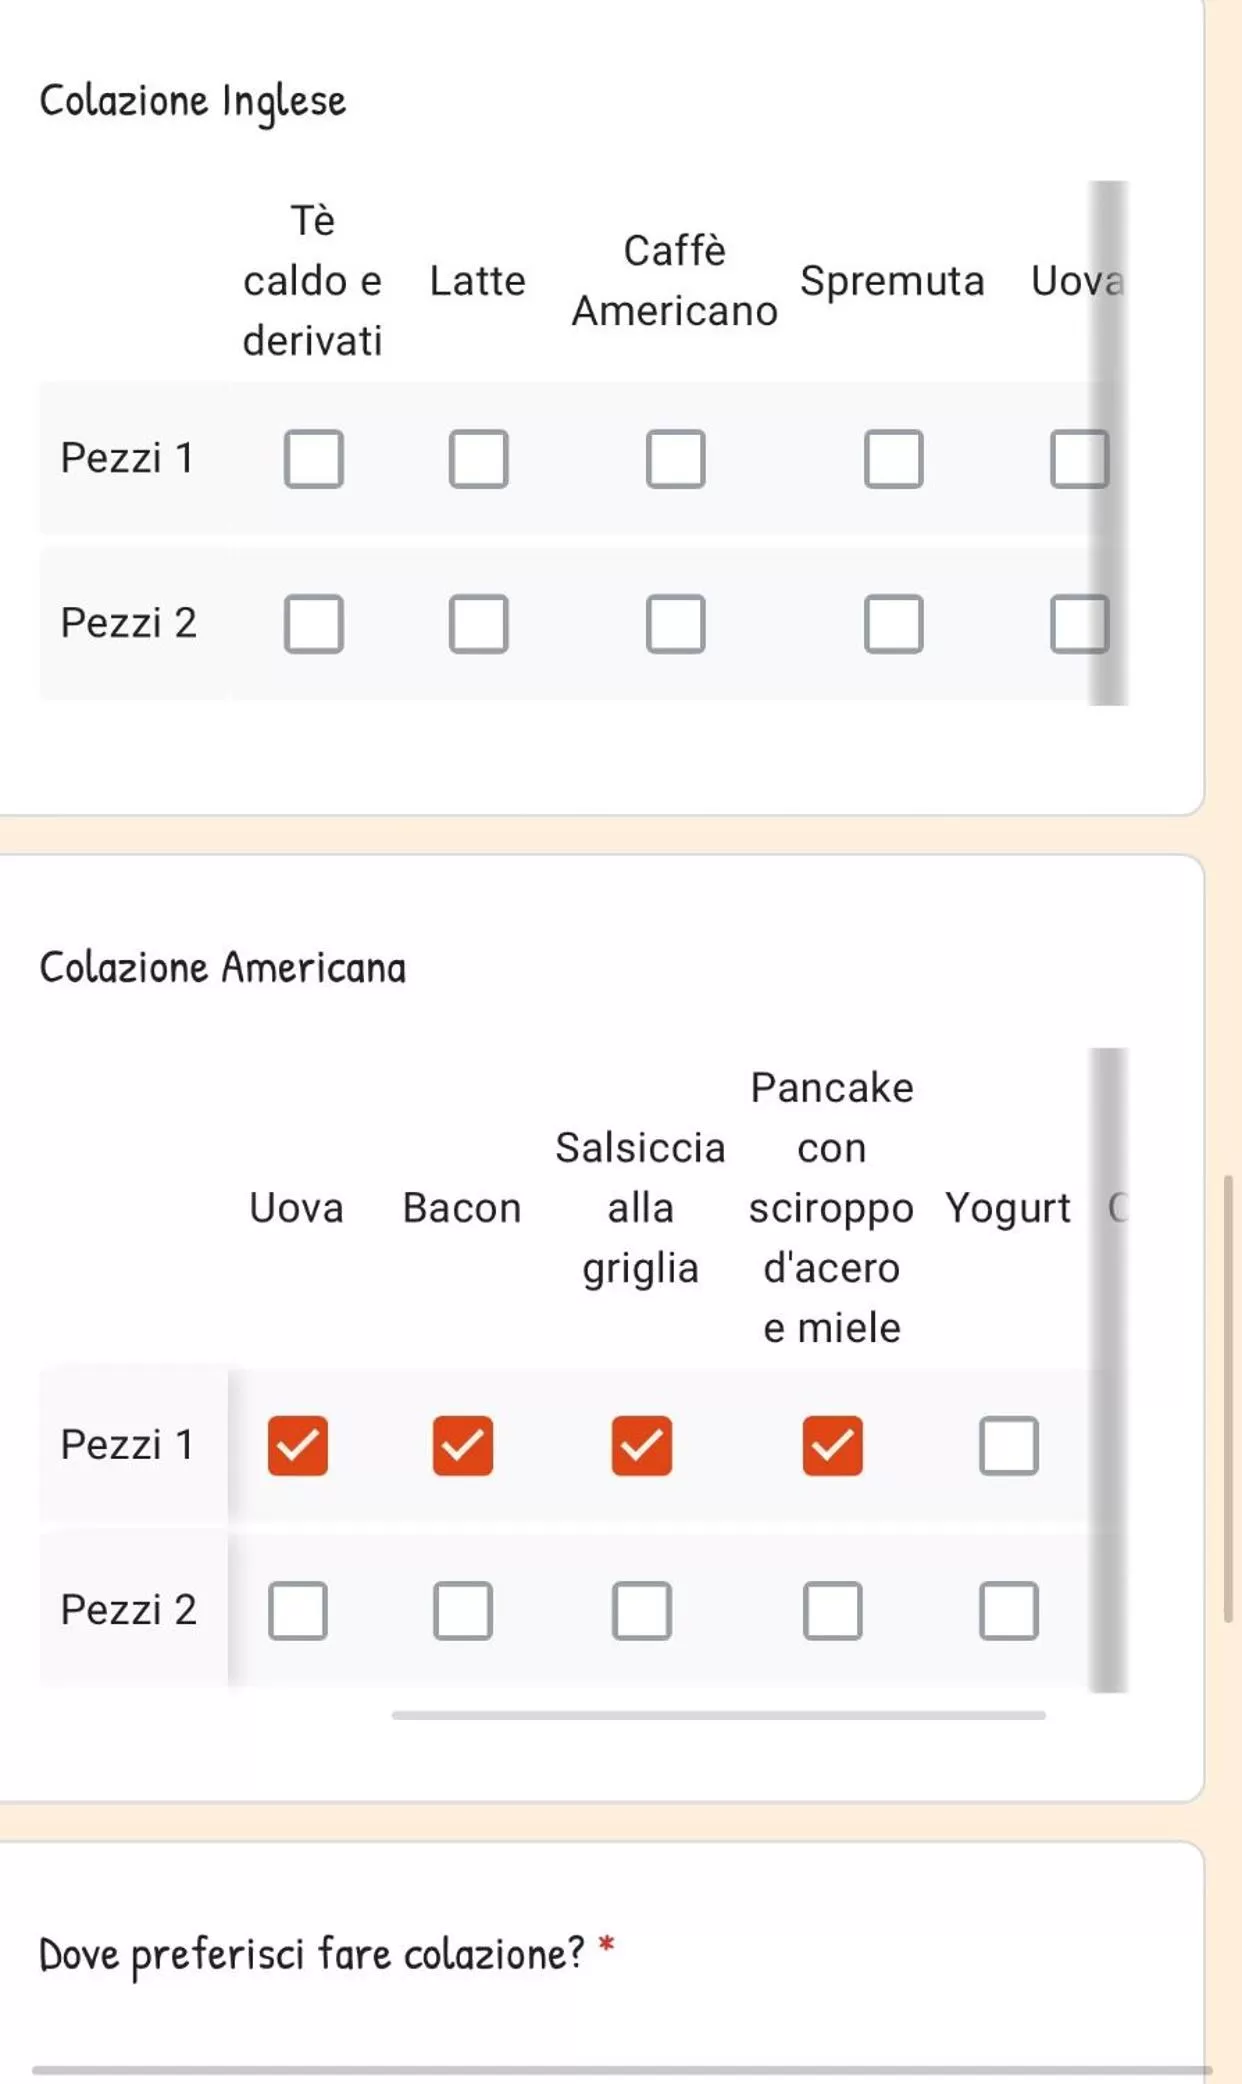Check Yogurt for Pezzi 1
The height and width of the screenshot is (2084, 1242).
point(1009,1446)
